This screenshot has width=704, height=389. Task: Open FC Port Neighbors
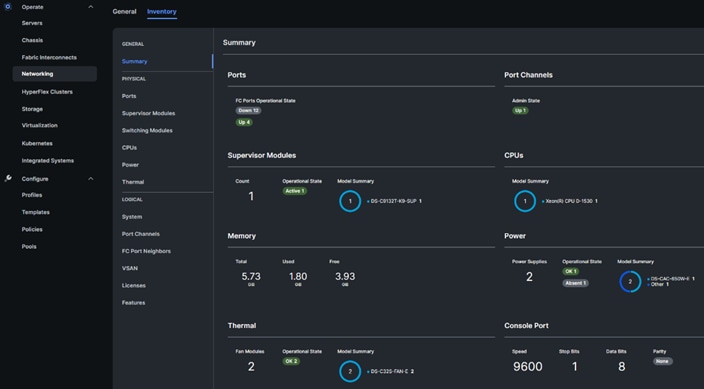pos(146,251)
